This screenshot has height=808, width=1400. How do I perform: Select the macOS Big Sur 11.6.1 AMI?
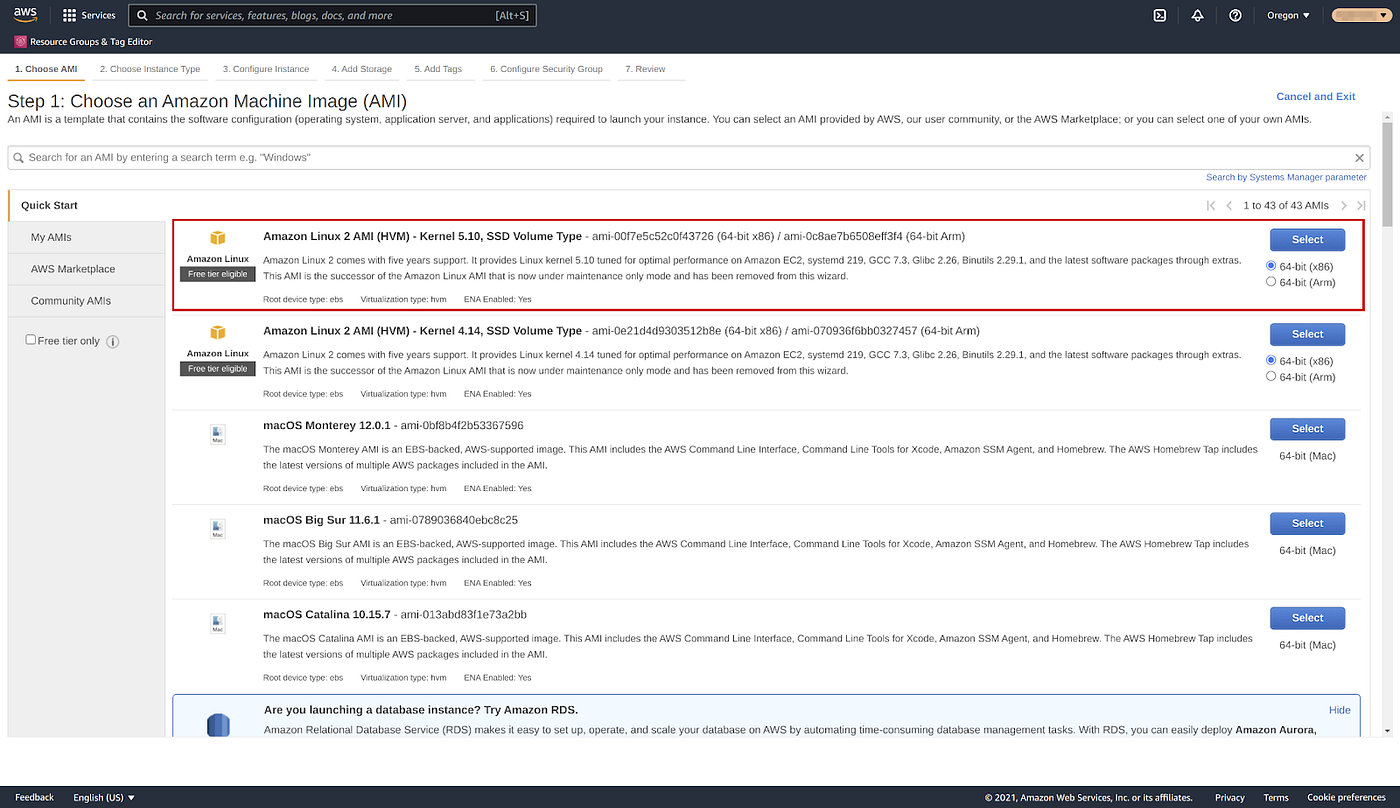click(x=1307, y=523)
